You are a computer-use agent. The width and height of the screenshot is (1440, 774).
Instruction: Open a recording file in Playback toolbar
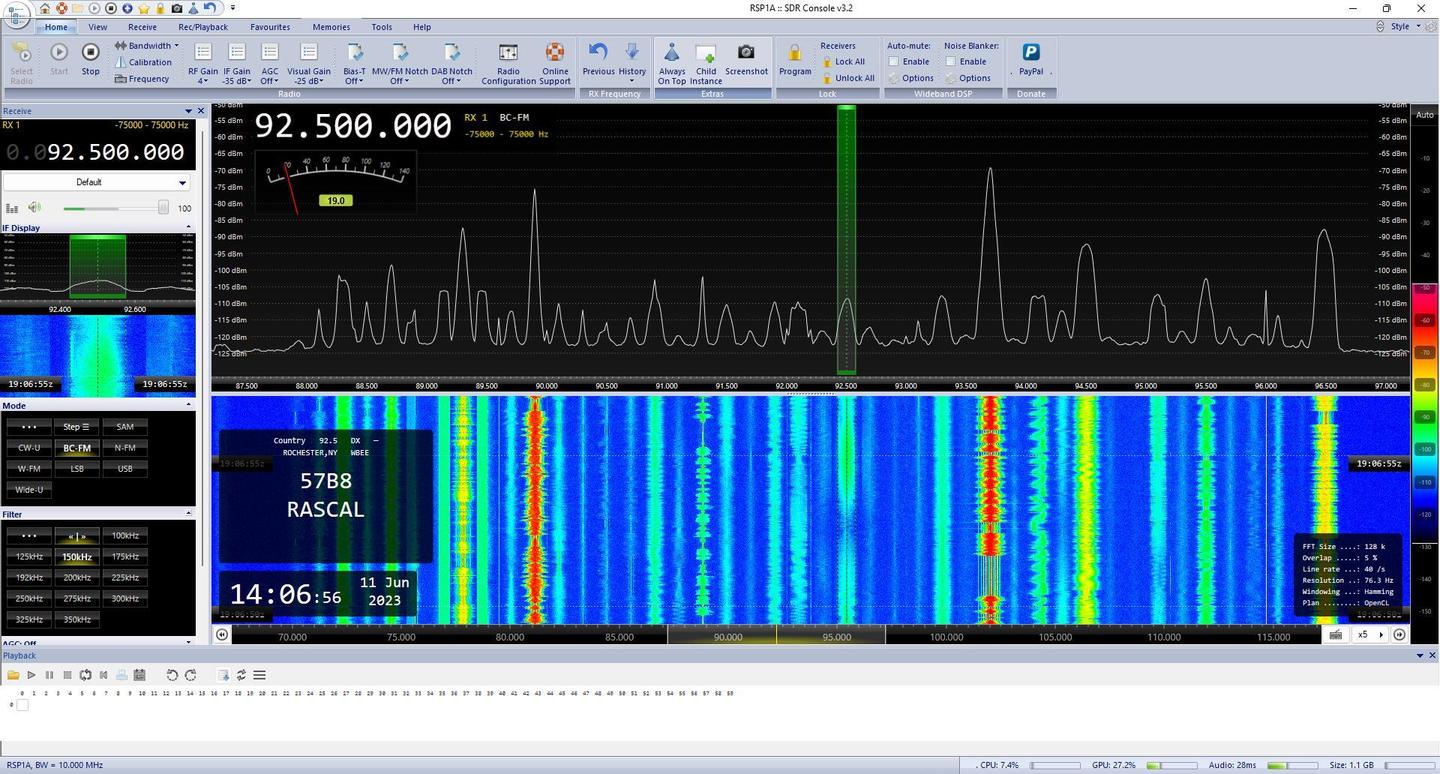[13, 675]
